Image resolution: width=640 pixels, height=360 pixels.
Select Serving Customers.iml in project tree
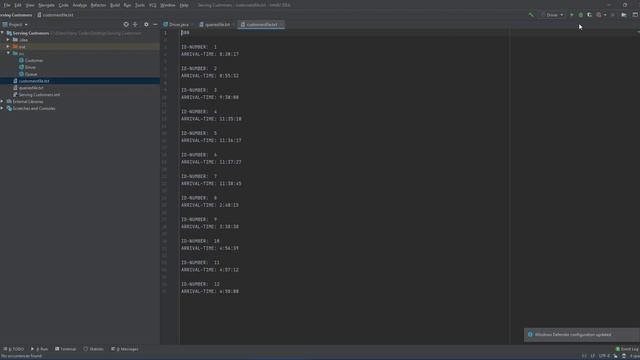(x=39, y=95)
